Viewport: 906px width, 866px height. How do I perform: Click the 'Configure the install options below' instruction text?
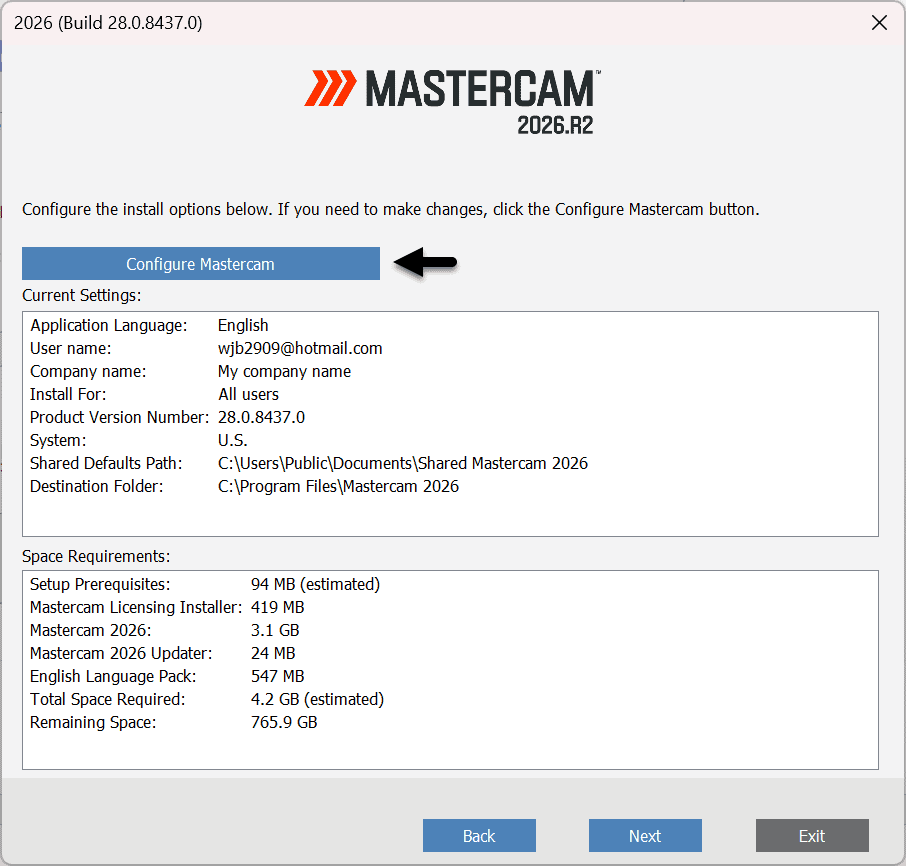click(x=391, y=209)
